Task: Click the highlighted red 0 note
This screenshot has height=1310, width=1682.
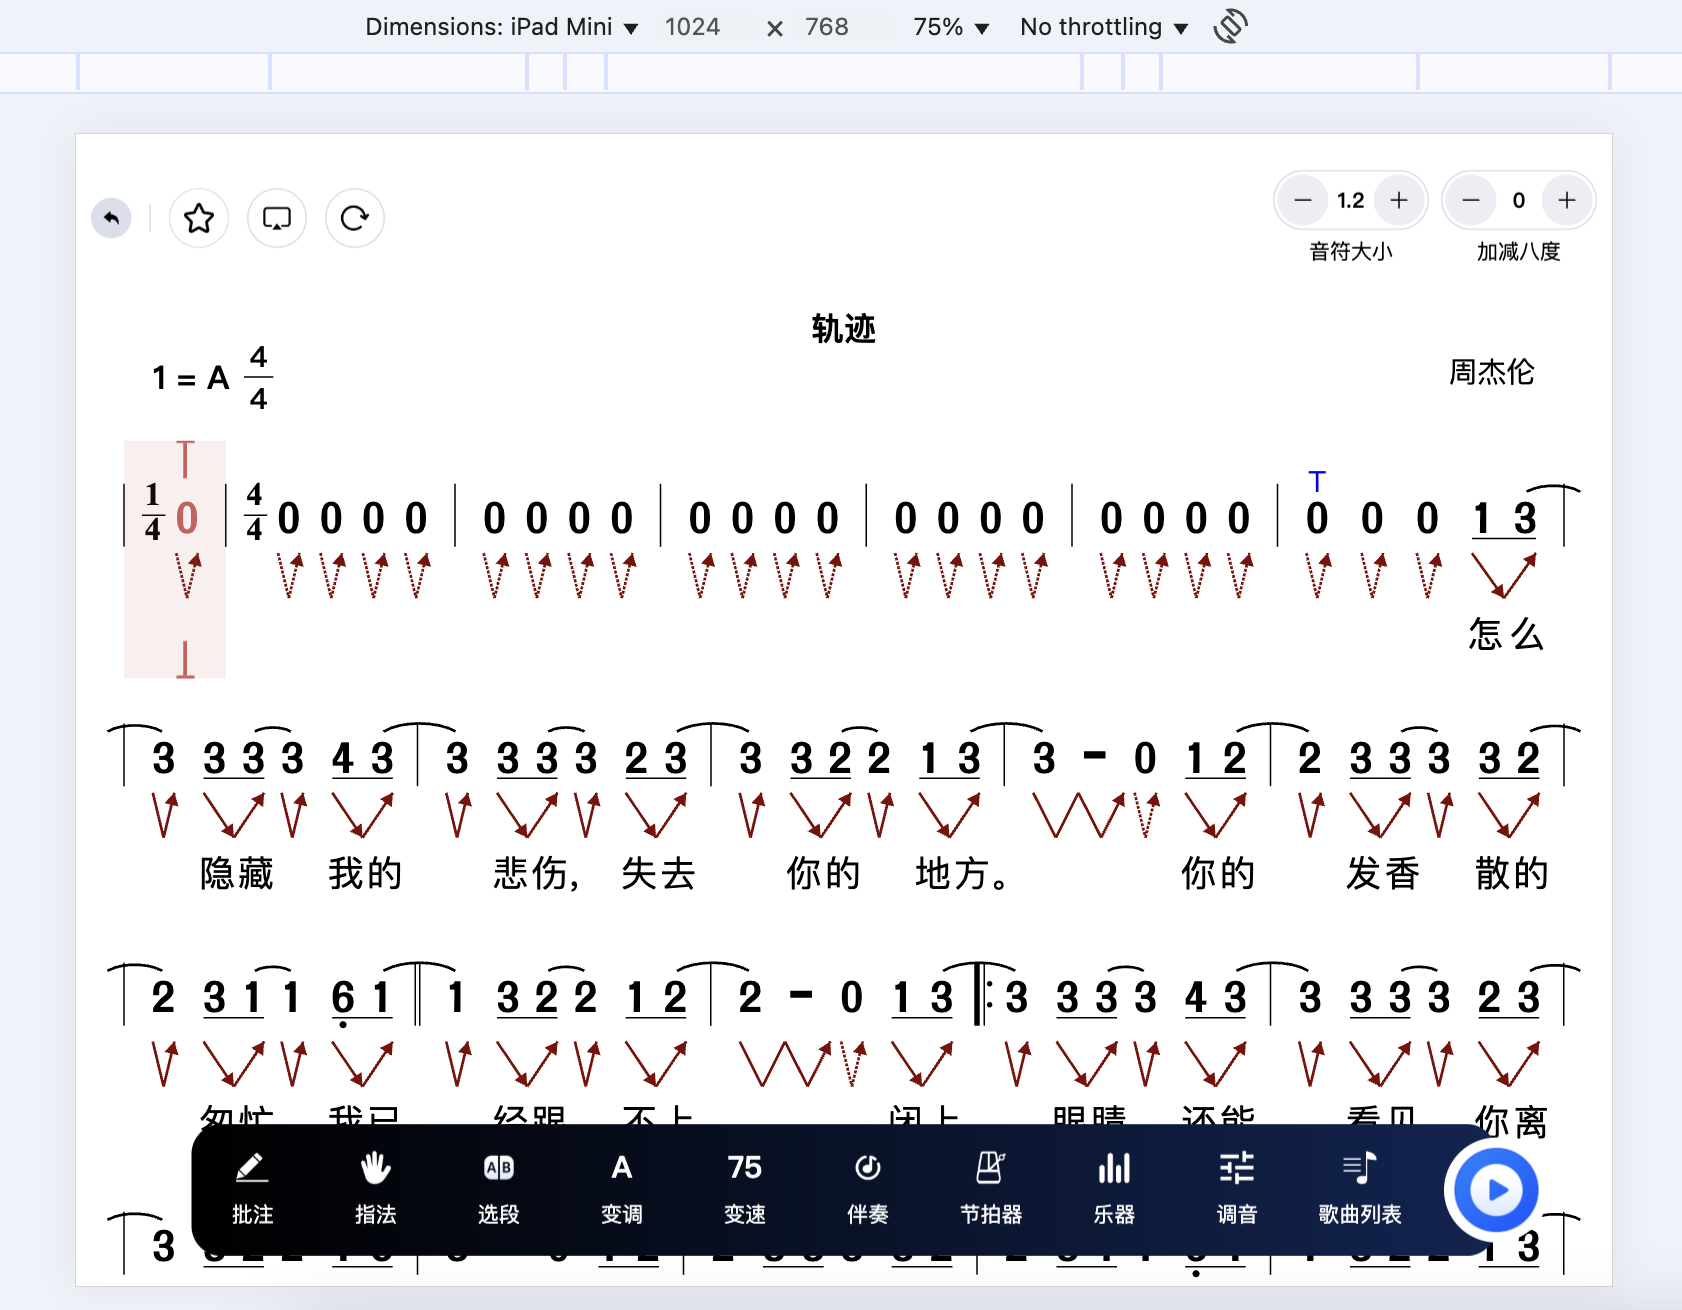Action: (187, 519)
